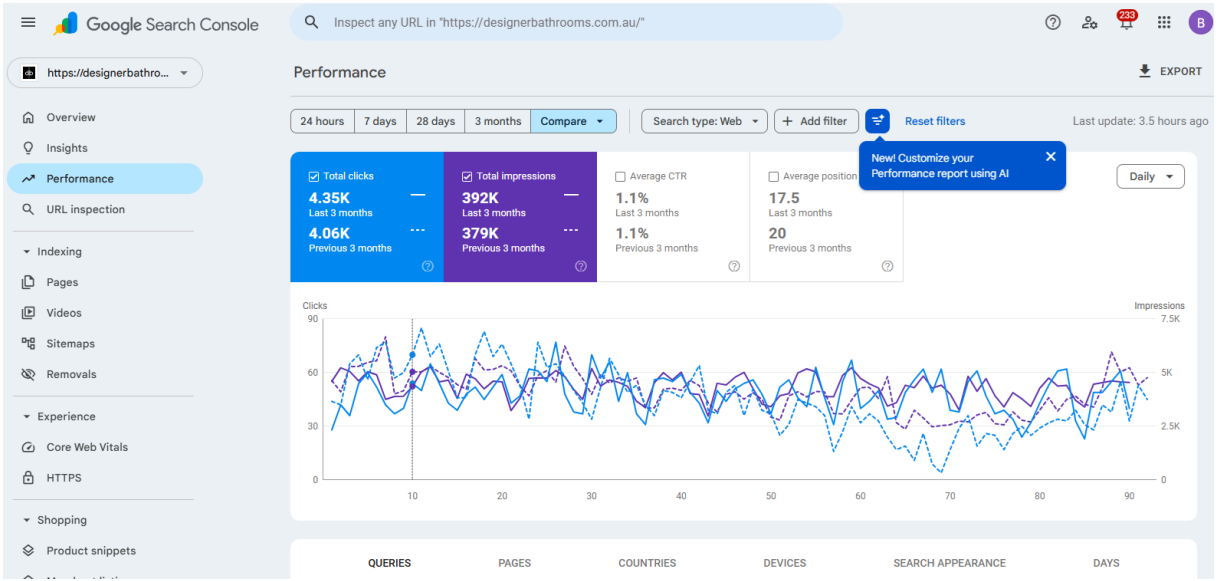
Task: Collapse the Indexing section
Action: click(x=52, y=252)
